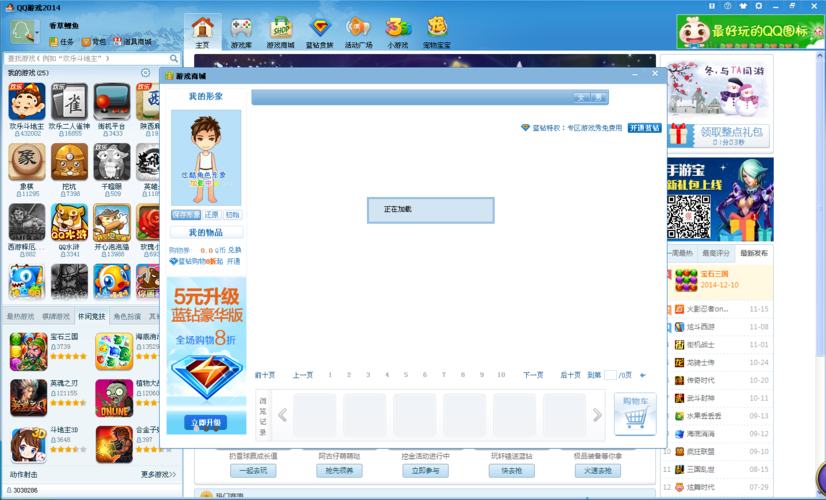Launch 欢乐二人雀神 mahjong game
826x500 pixels.
69,101
